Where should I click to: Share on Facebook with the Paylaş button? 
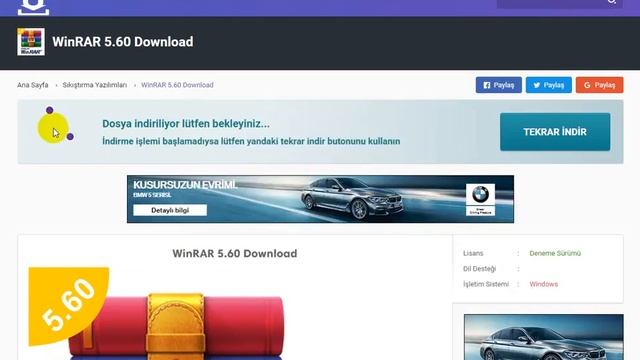(x=498, y=85)
